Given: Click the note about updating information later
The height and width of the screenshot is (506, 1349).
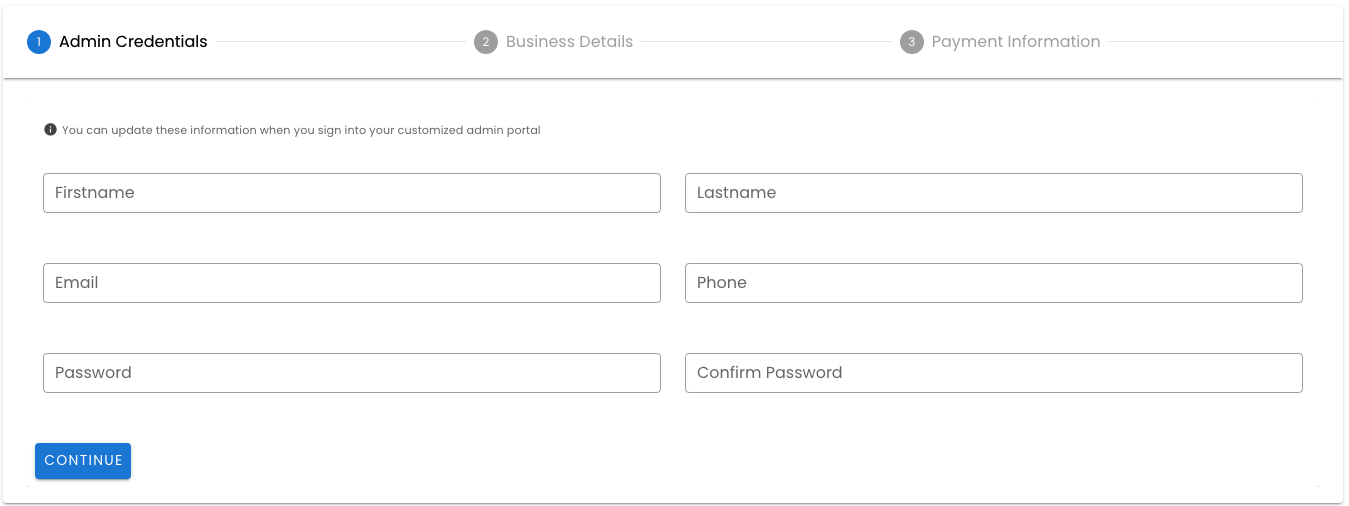Looking at the screenshot, I should (x=300, y=130).
